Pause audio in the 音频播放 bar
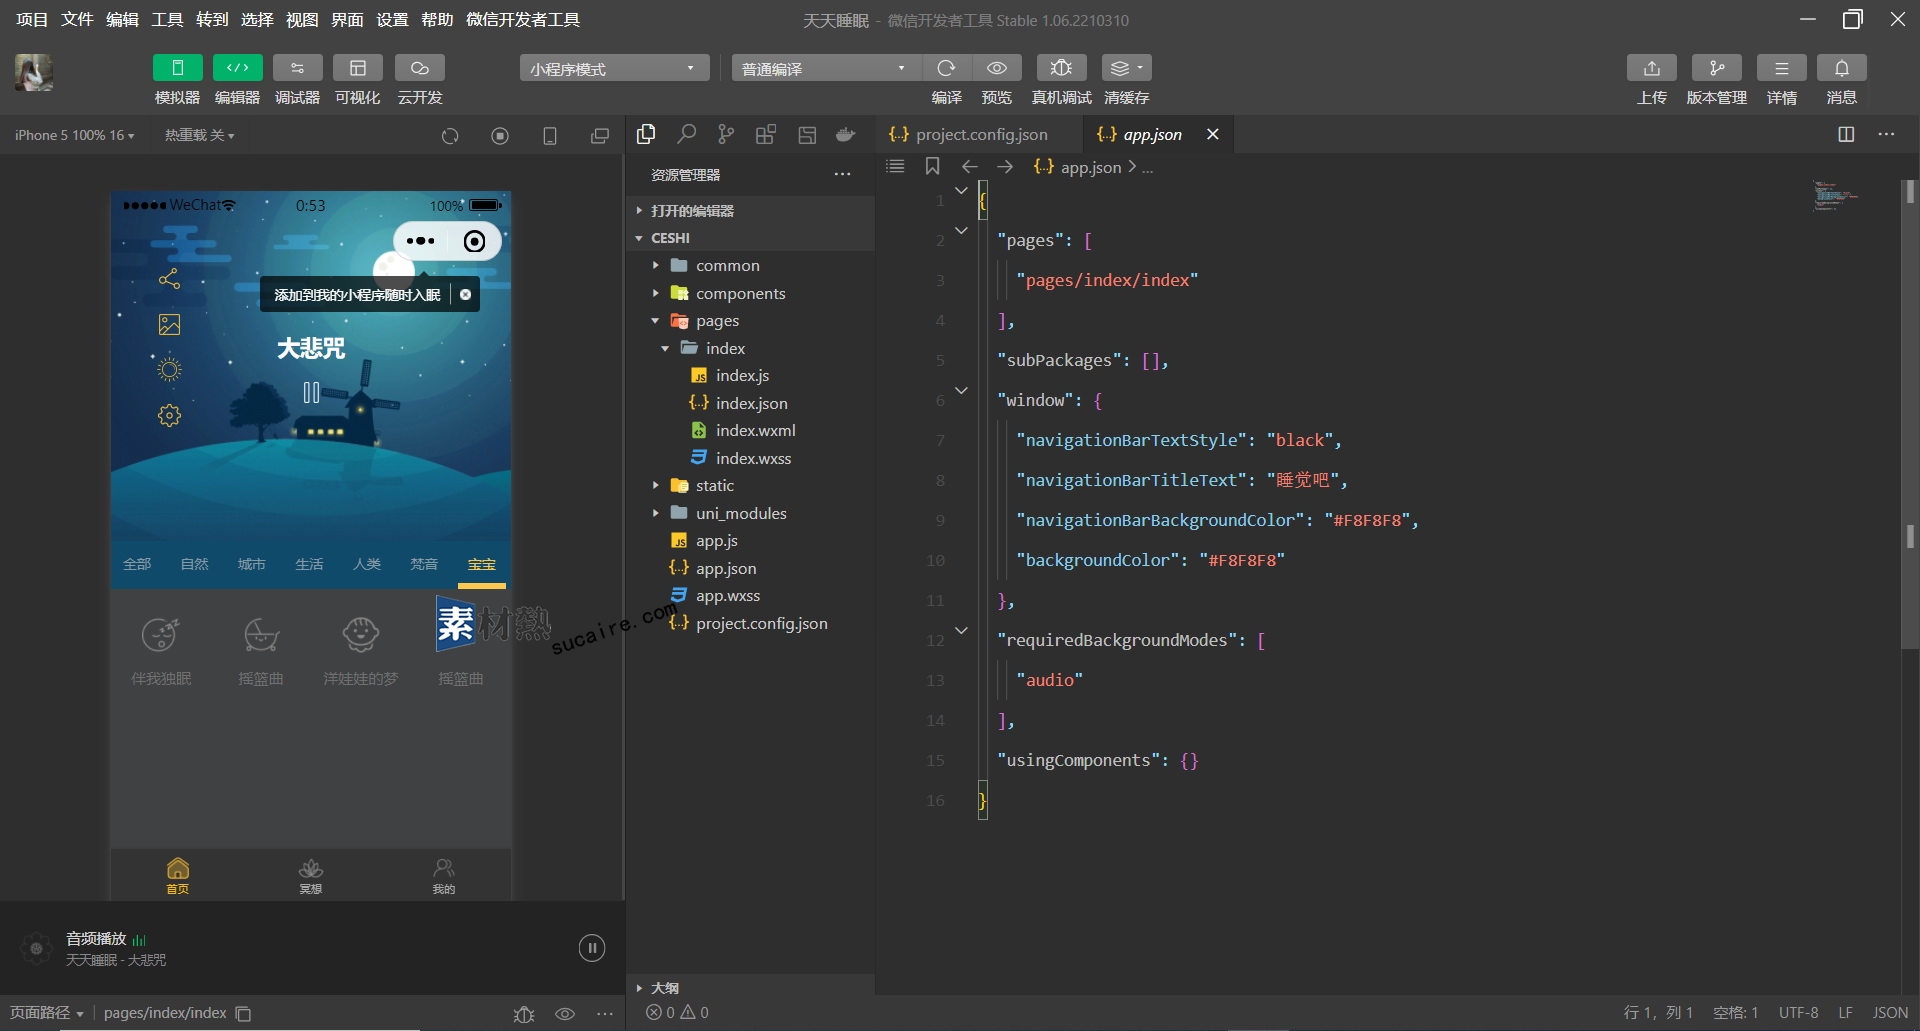1920x1031 pixels. 592,948
